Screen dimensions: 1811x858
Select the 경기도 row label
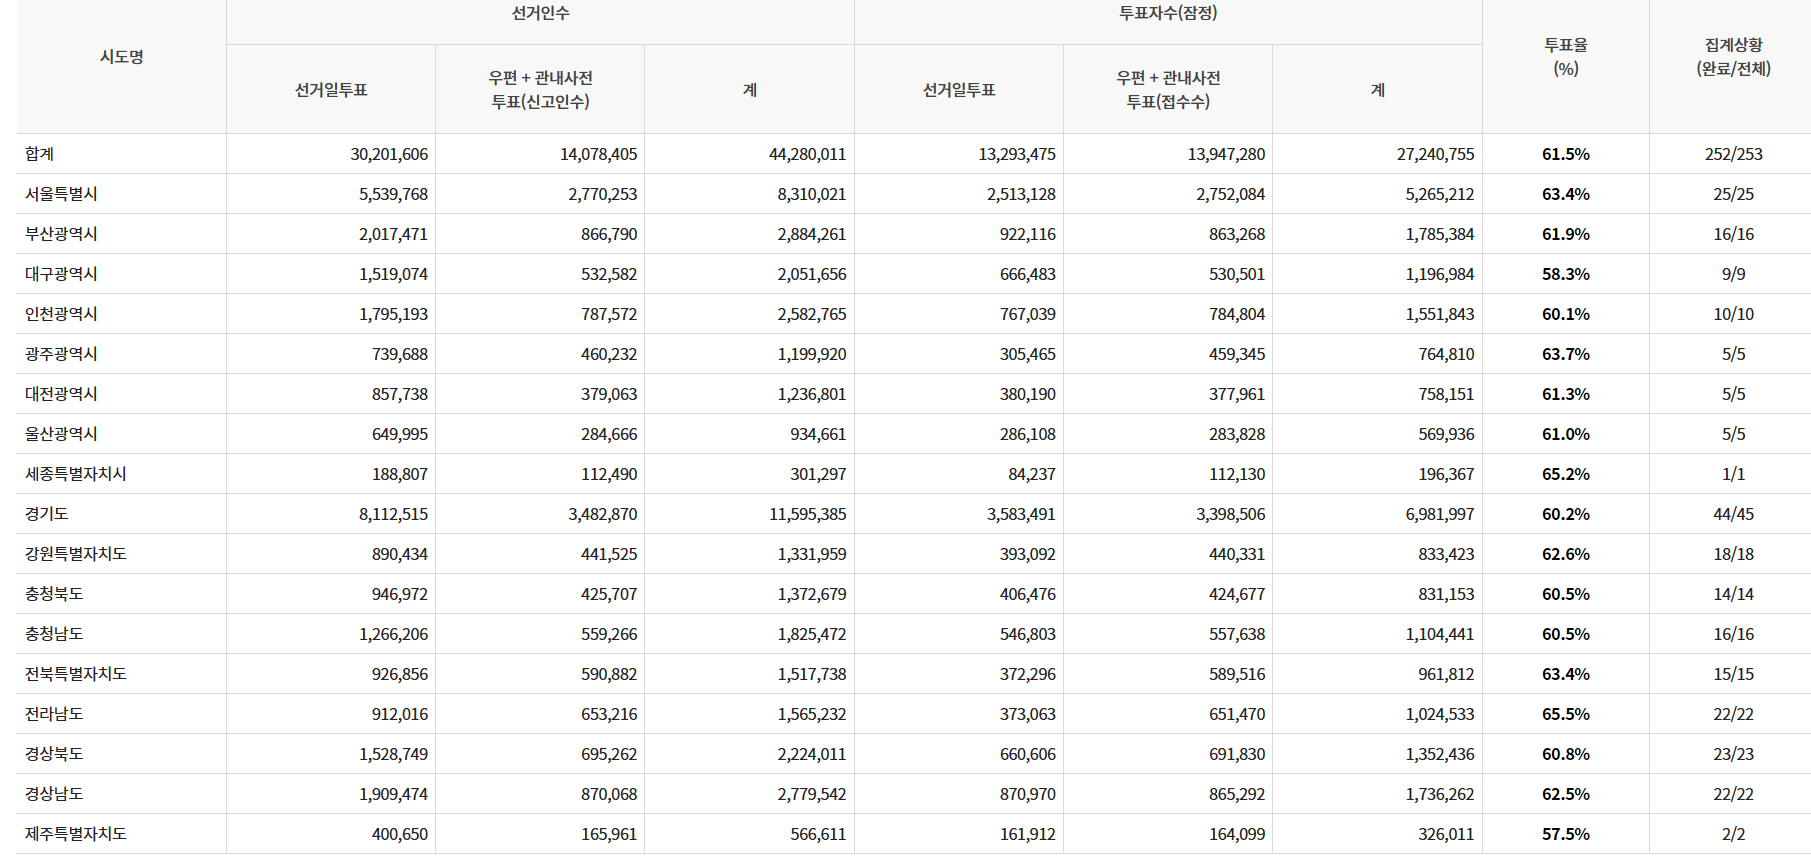point(47,514)
